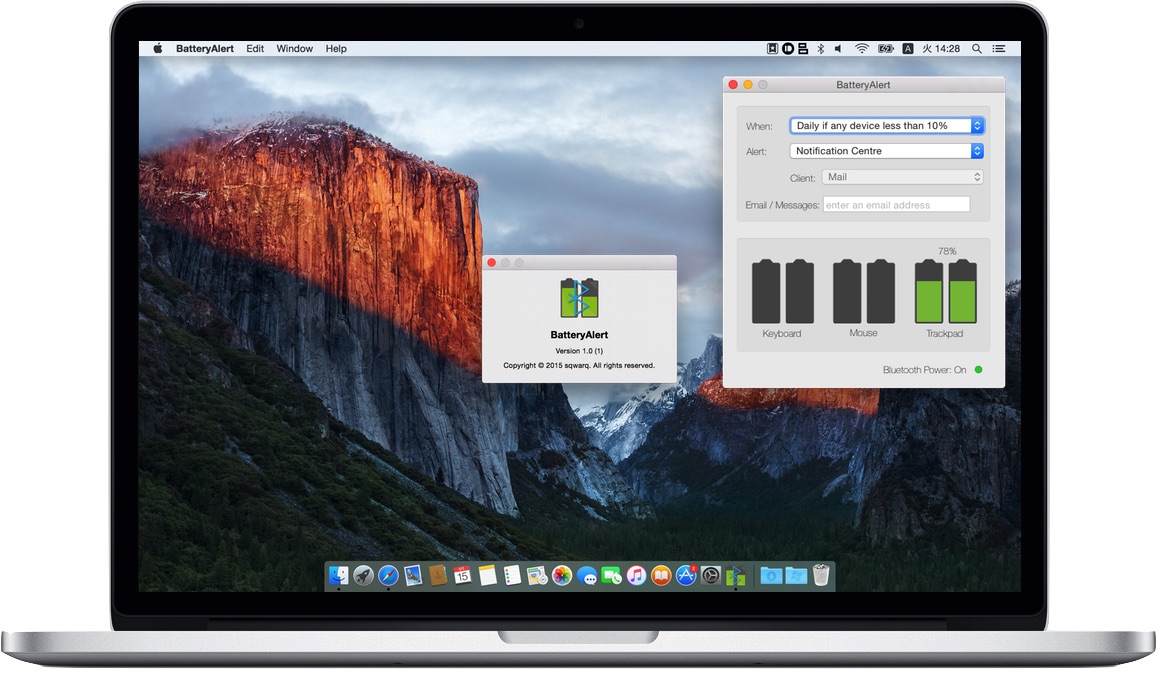Open the Window menu
1157x677 pixels.
[294, 49]
